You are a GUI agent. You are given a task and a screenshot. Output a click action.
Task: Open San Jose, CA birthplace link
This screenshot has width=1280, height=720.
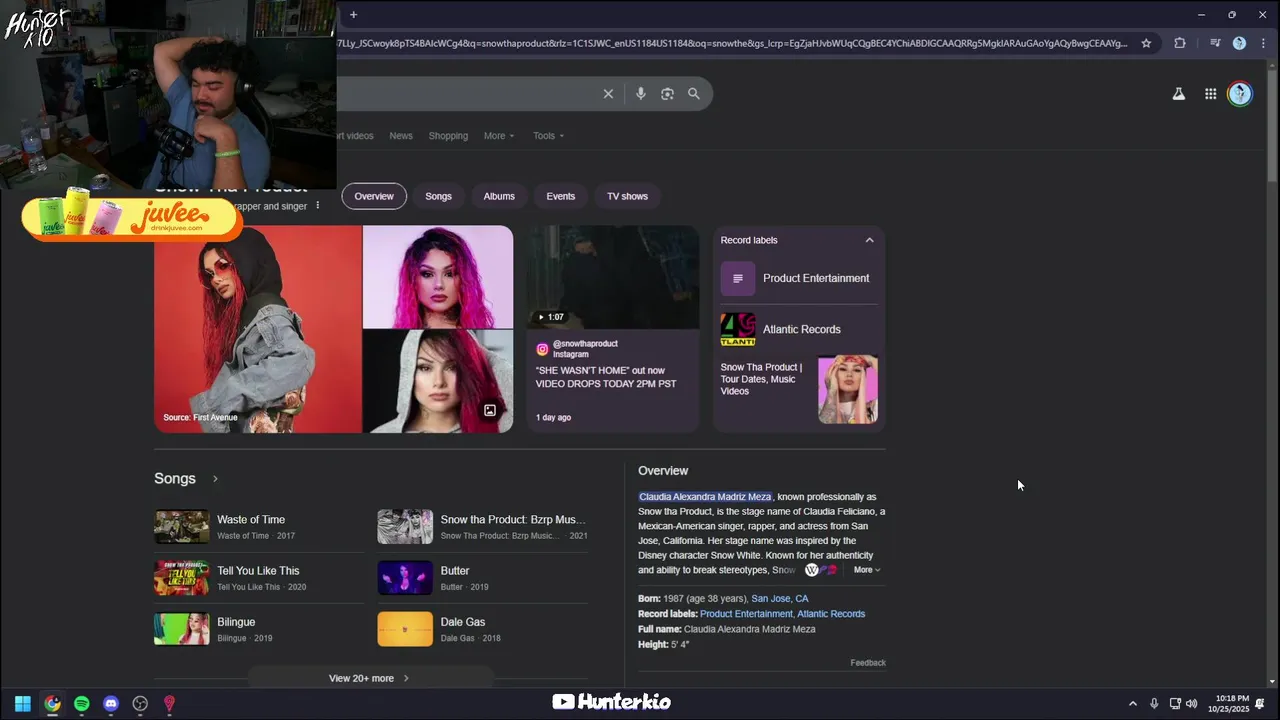(780, 599)
